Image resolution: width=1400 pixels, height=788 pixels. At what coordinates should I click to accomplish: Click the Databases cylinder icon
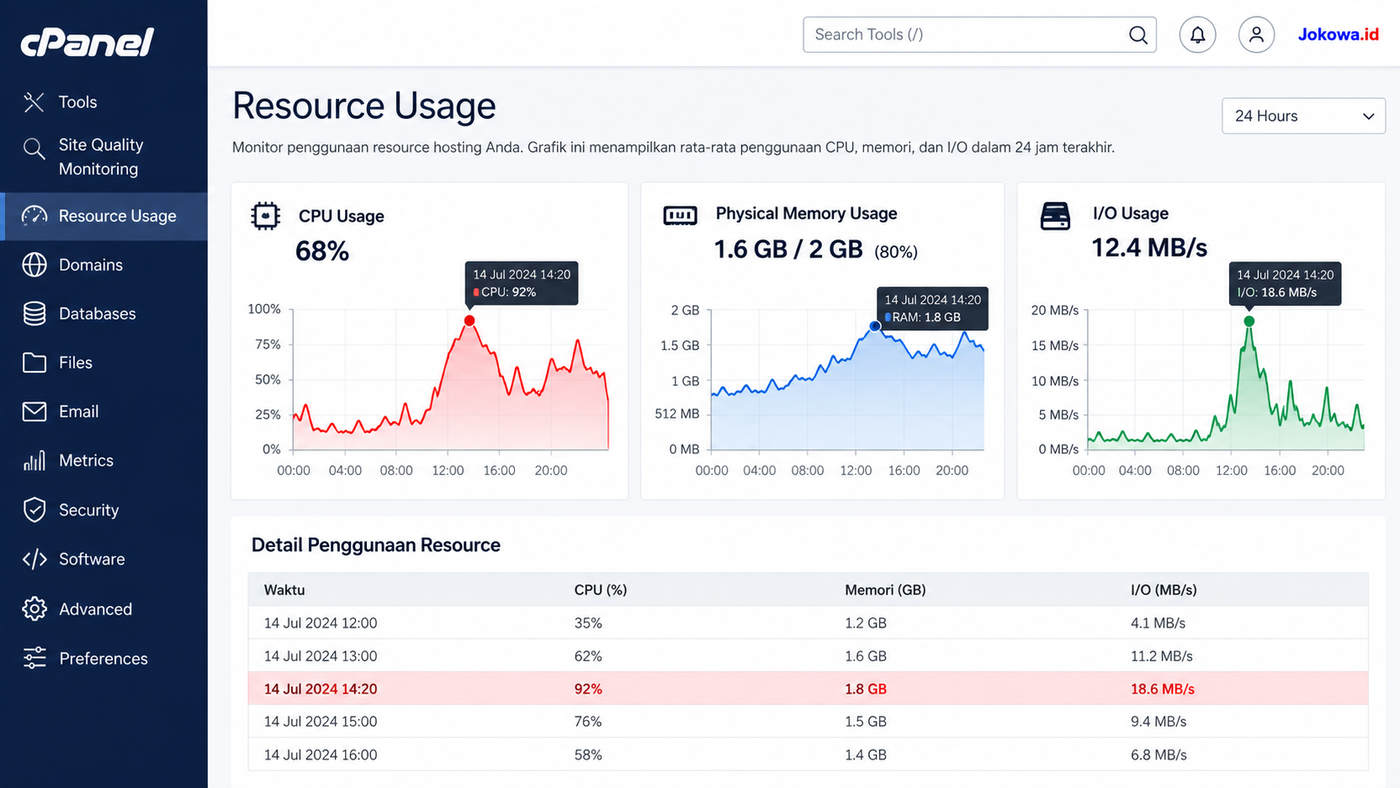pyautogui.click(x=34, y=314)
